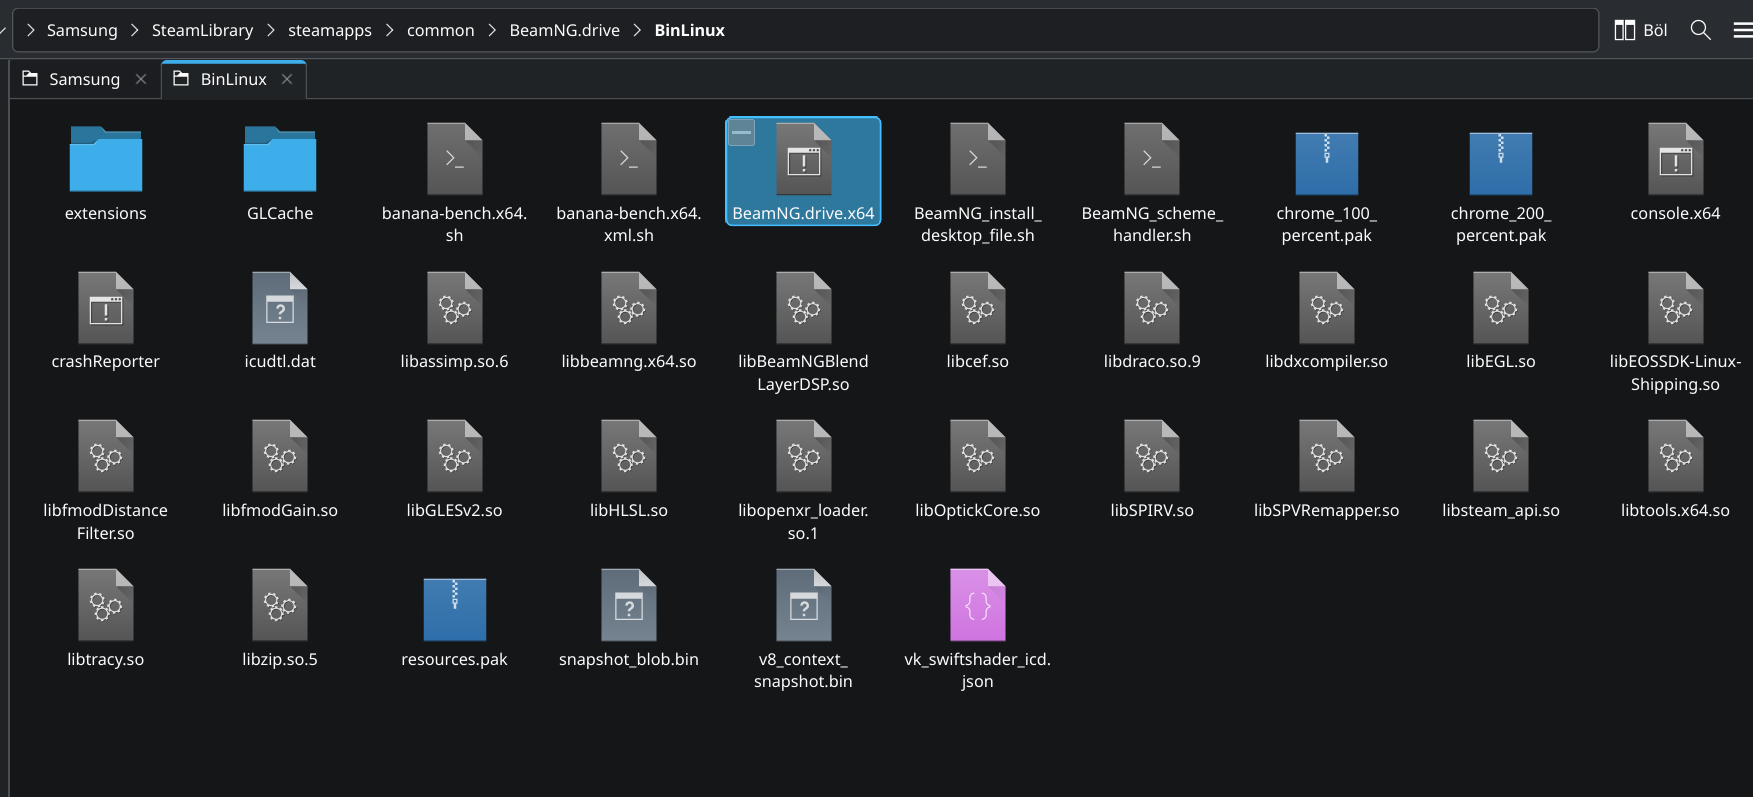Select the libfmodGain.so library icon
The width and height of the screenshot is (1753, 797).
[x=280, y=456]
